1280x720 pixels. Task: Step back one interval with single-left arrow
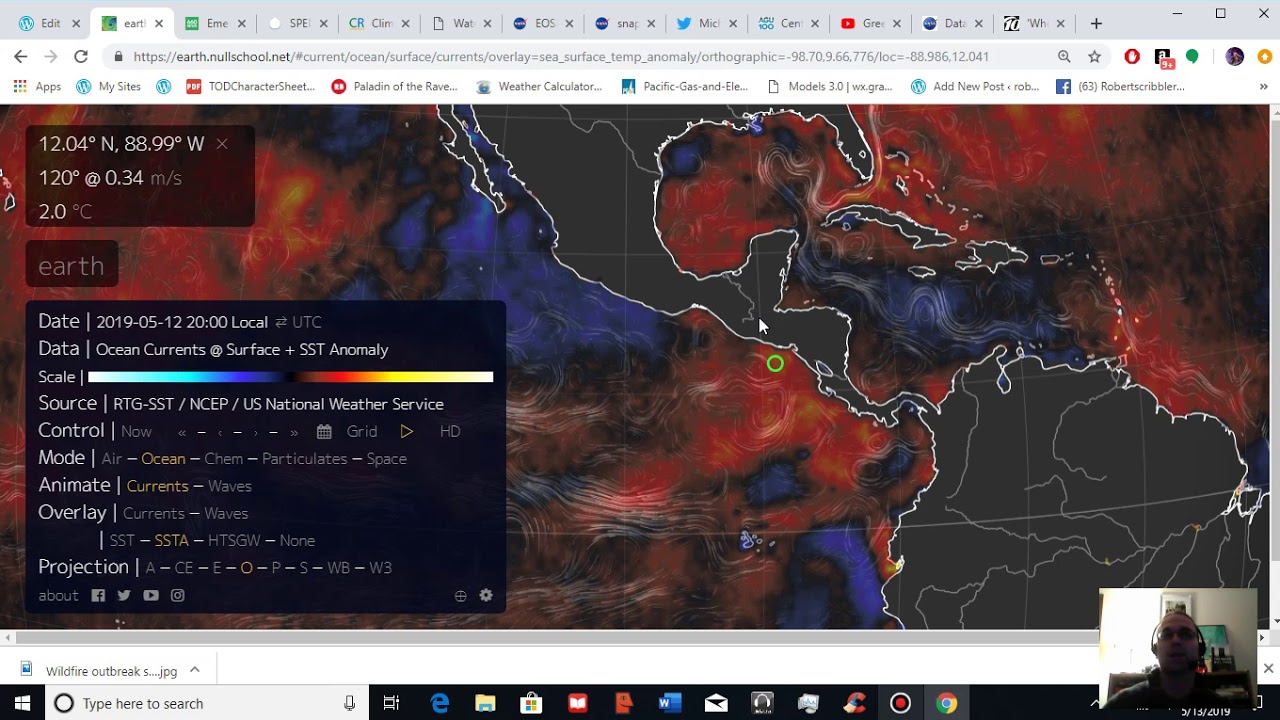coord(219,432)
